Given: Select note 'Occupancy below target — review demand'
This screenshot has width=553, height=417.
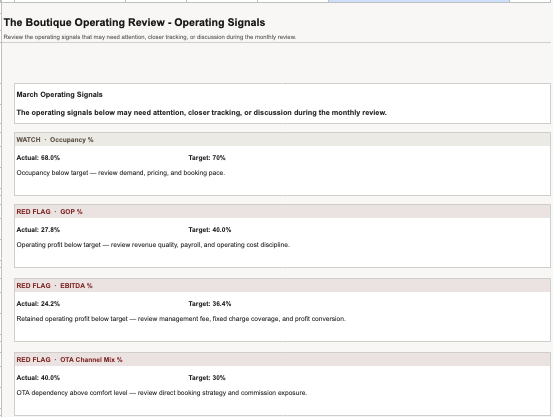Looking at the screenshot, I should coord(121,173).
